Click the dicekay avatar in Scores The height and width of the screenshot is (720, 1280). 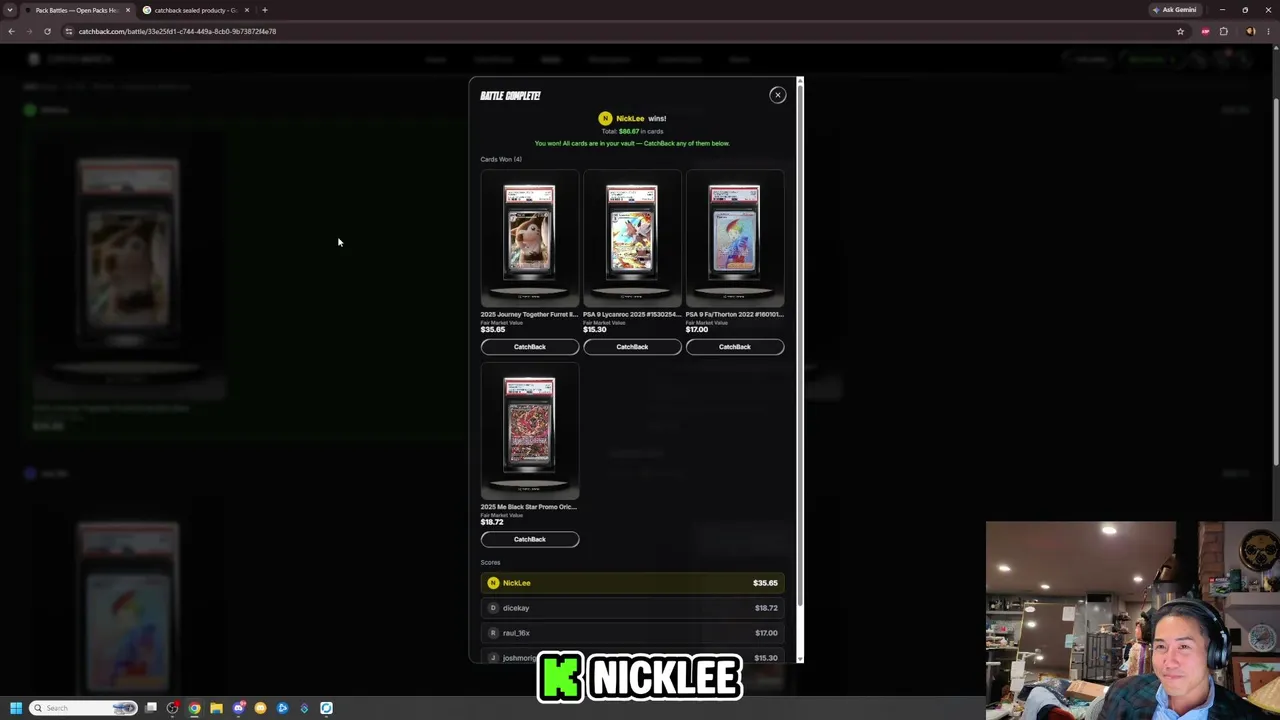click(x=493, y=608)
